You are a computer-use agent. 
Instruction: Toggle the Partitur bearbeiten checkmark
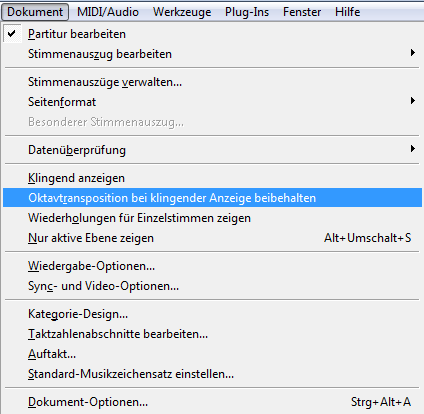[12, 34]
